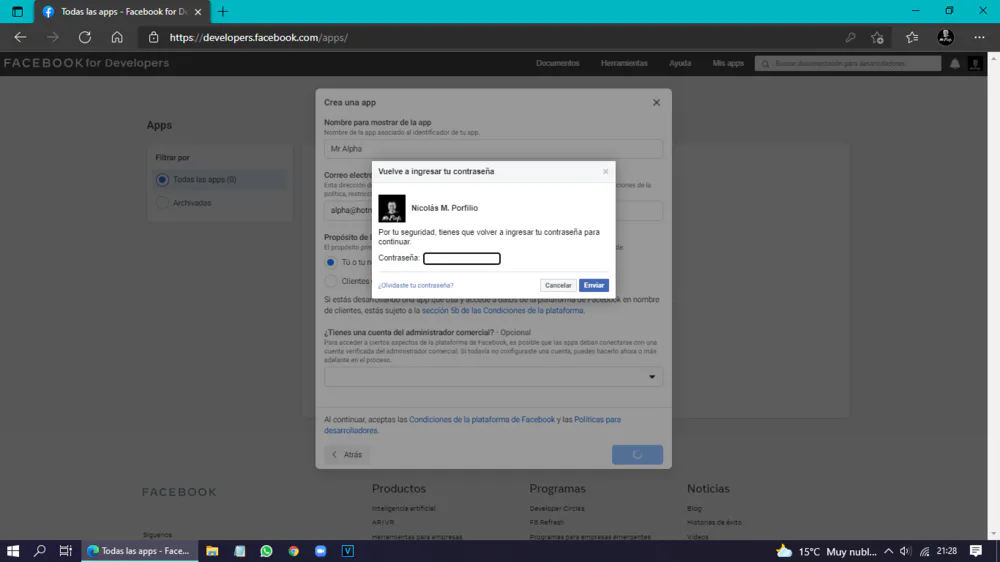1000x562 pixels.
Task: Click the Enviar button in password dialog
Action: [594, 285]
